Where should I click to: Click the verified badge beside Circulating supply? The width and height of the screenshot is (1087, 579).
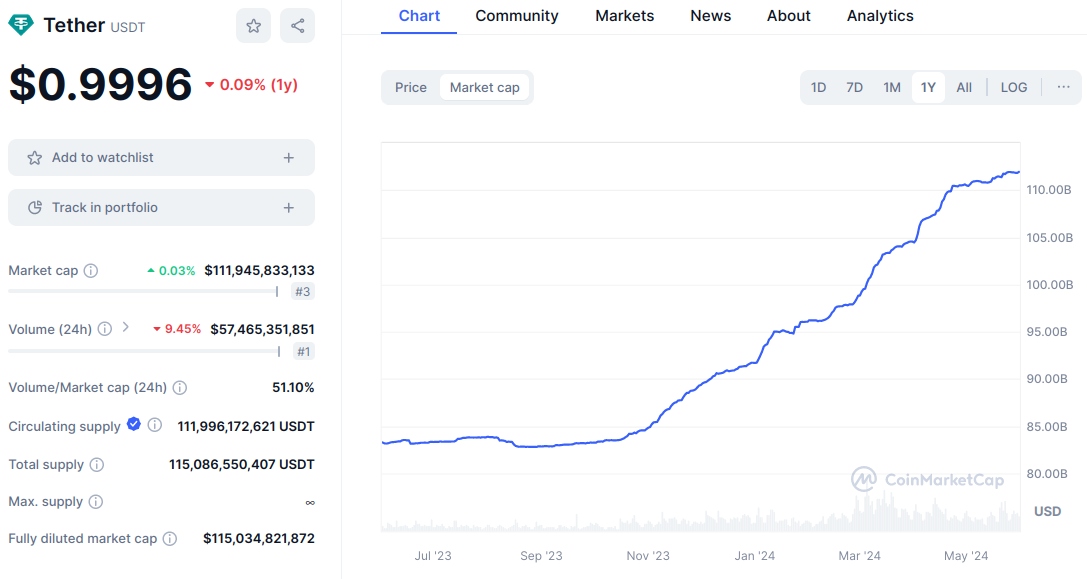[134, 424]
